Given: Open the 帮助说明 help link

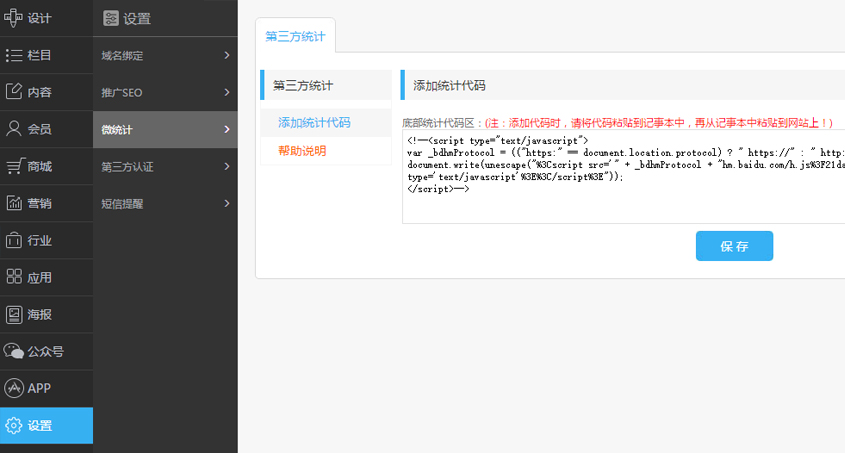Looking at the screenshot, I should 301,150.
